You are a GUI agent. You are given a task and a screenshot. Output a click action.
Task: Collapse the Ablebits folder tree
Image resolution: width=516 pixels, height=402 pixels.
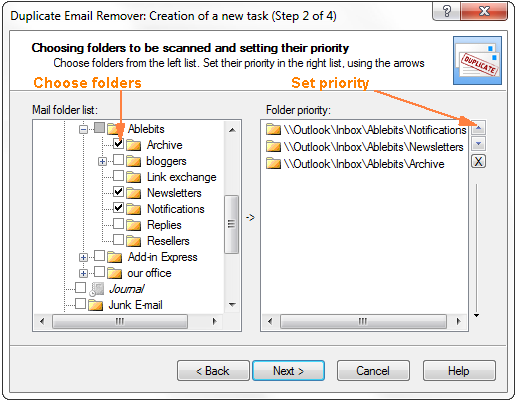click(x=83, y=129)
